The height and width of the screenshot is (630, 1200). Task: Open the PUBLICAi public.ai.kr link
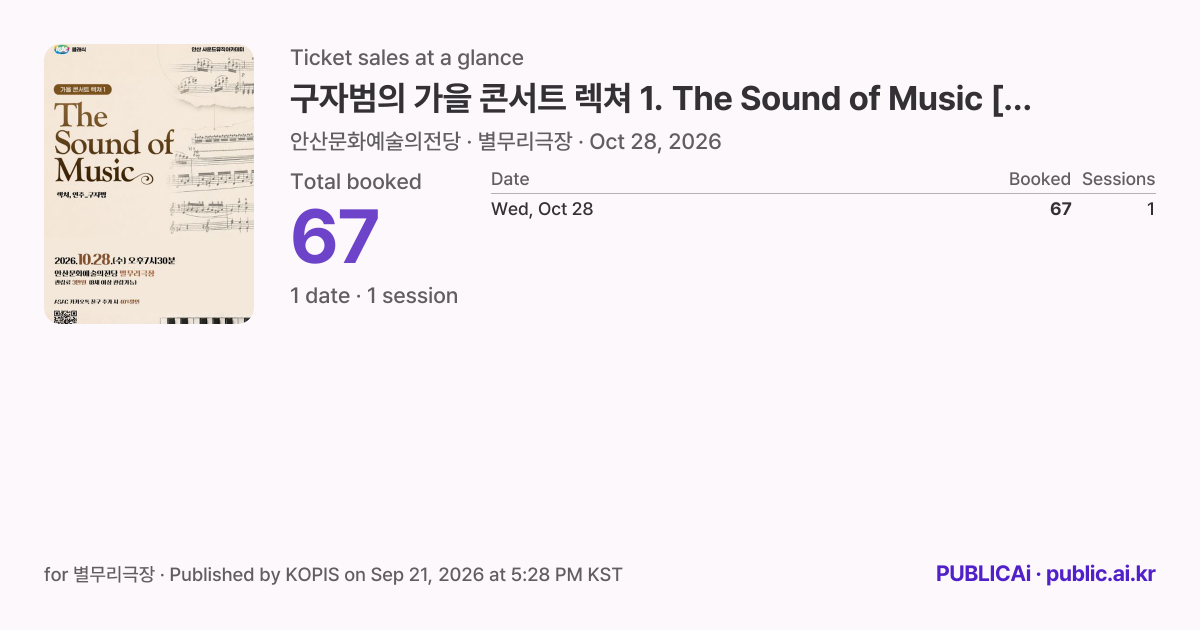[1046, 574]
